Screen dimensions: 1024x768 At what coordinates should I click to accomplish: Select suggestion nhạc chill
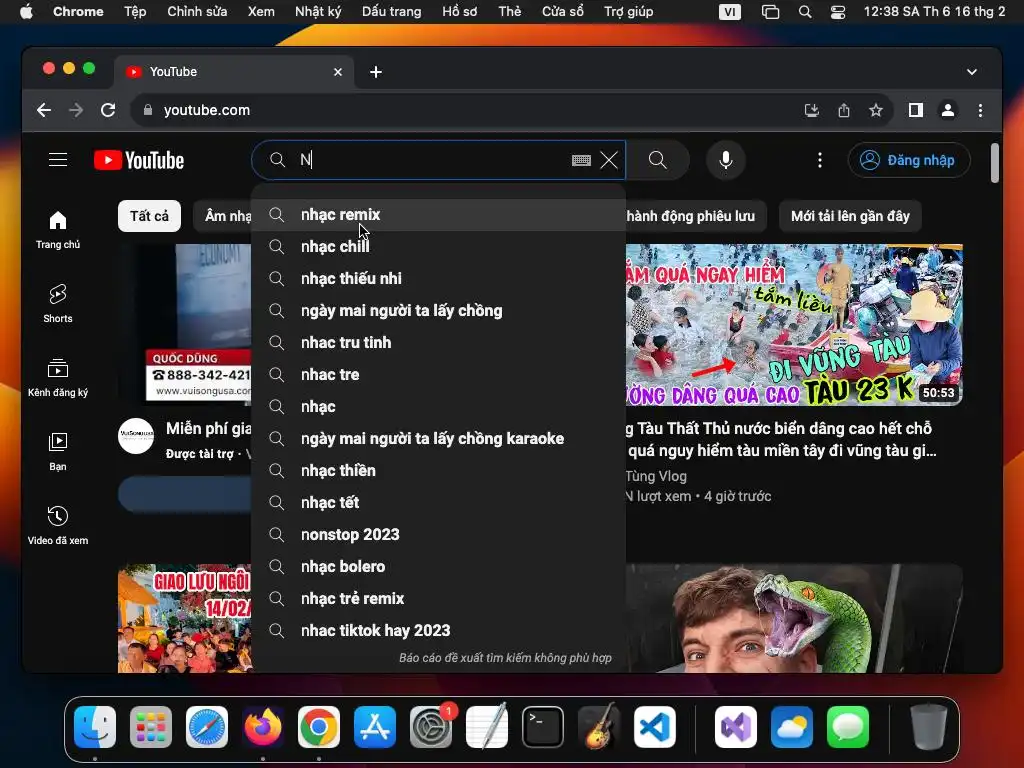click(x=438, y=247)
